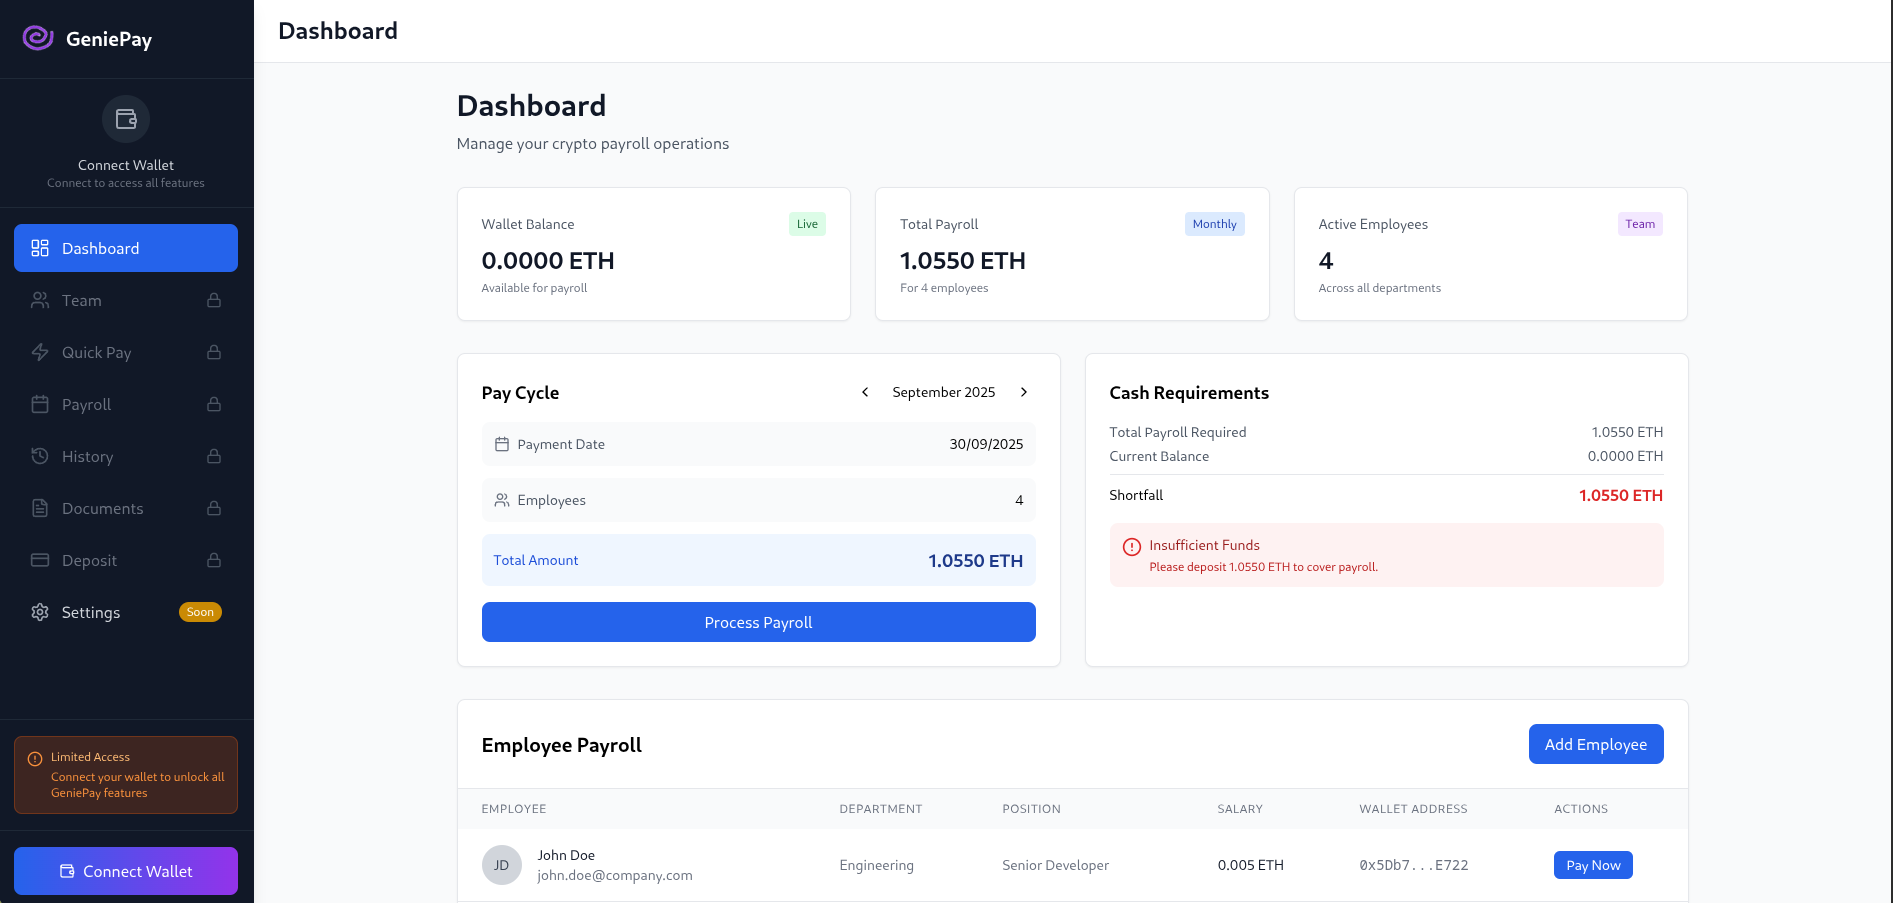Go to previous month in Pay Cycle

[865, 392]
